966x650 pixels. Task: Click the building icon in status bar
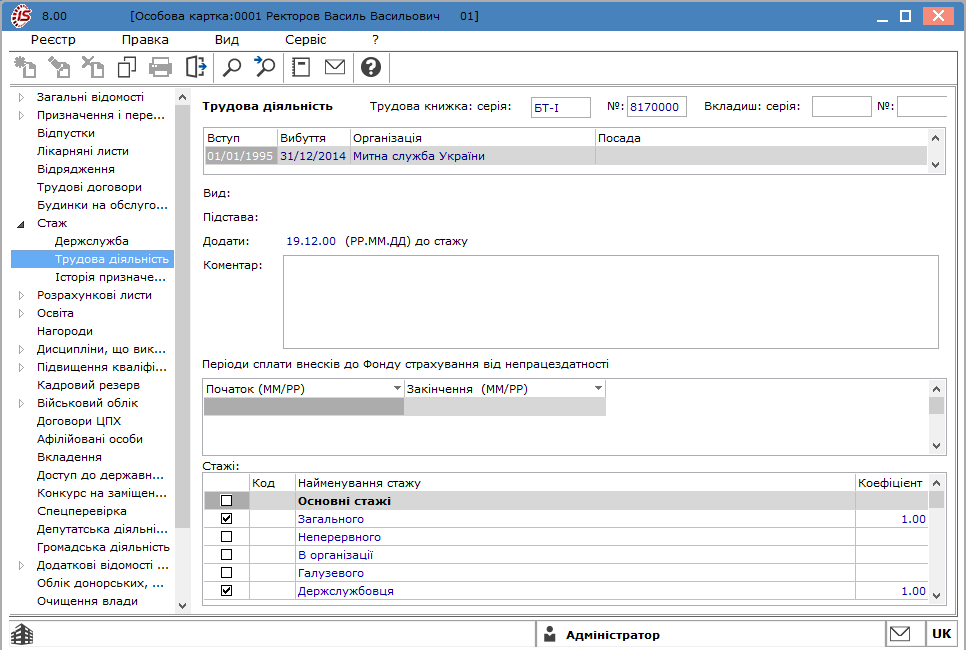pyautogui.click(x=23, y=634)
